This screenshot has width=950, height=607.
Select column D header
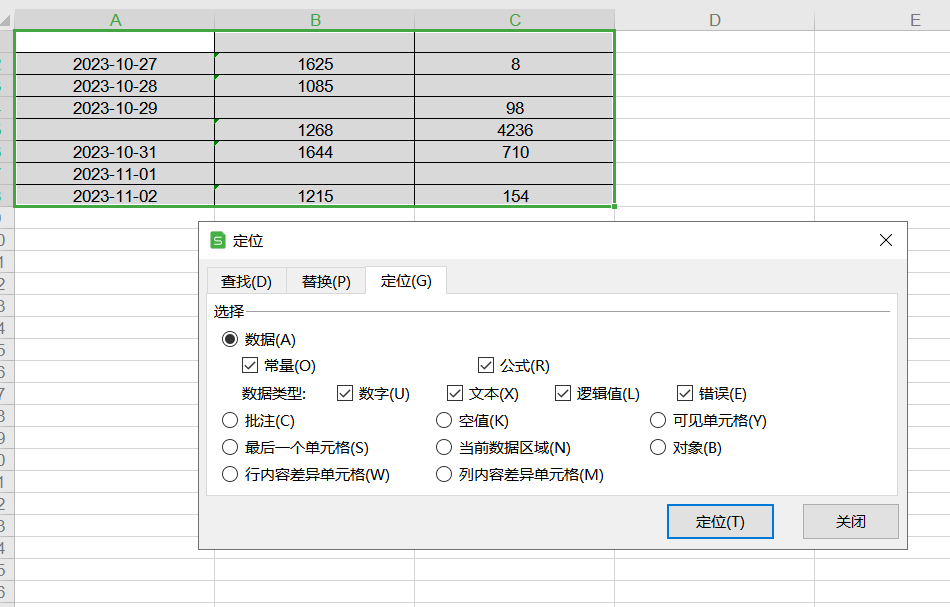click(x=714, y=20)
